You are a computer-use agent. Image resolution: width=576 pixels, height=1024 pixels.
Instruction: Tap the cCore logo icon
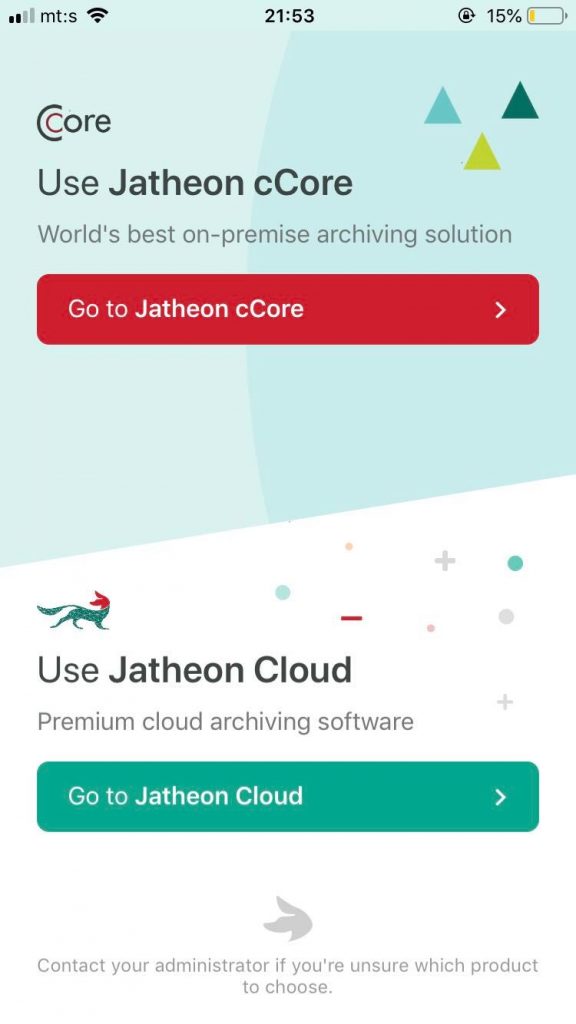click(x=74, y=122)
